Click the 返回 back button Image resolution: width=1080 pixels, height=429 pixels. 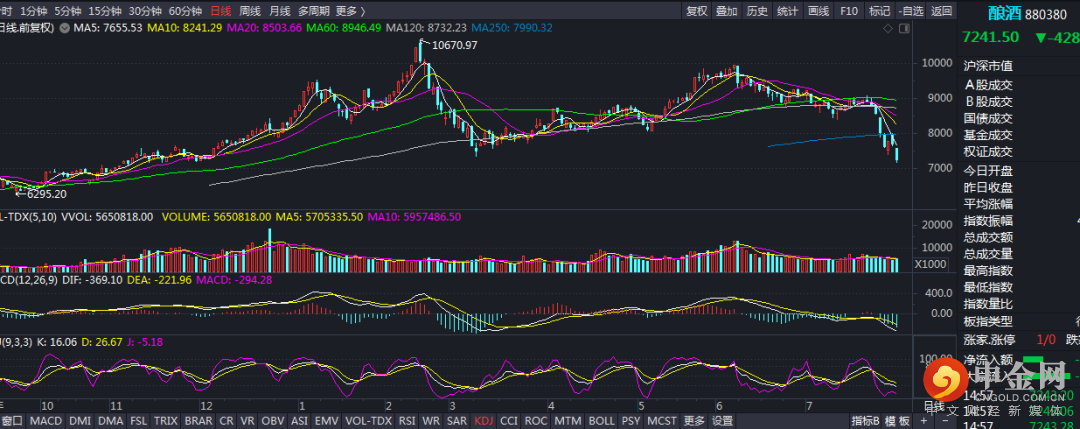(x=941, y=11)
